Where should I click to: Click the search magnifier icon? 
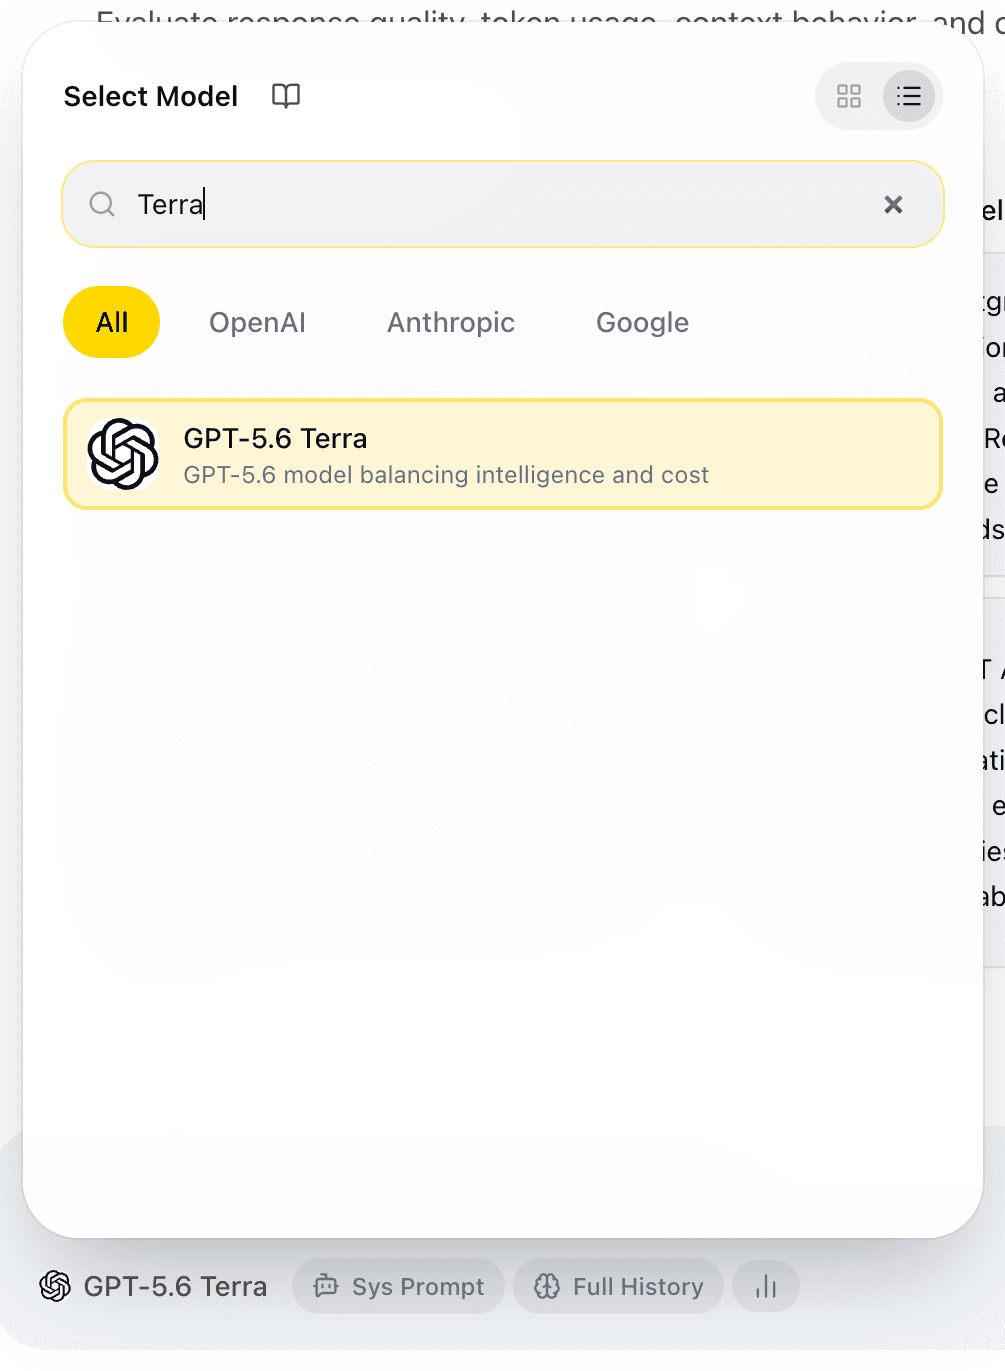point(102,204)
